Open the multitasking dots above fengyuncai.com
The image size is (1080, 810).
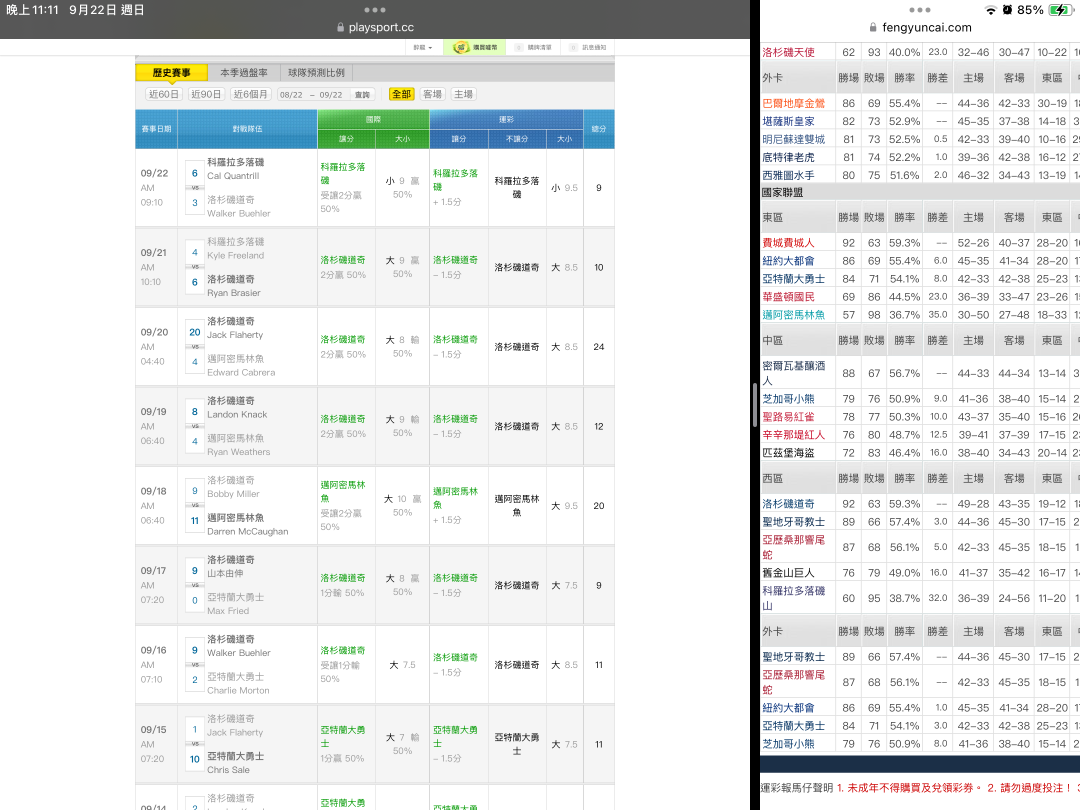(920, 10)
